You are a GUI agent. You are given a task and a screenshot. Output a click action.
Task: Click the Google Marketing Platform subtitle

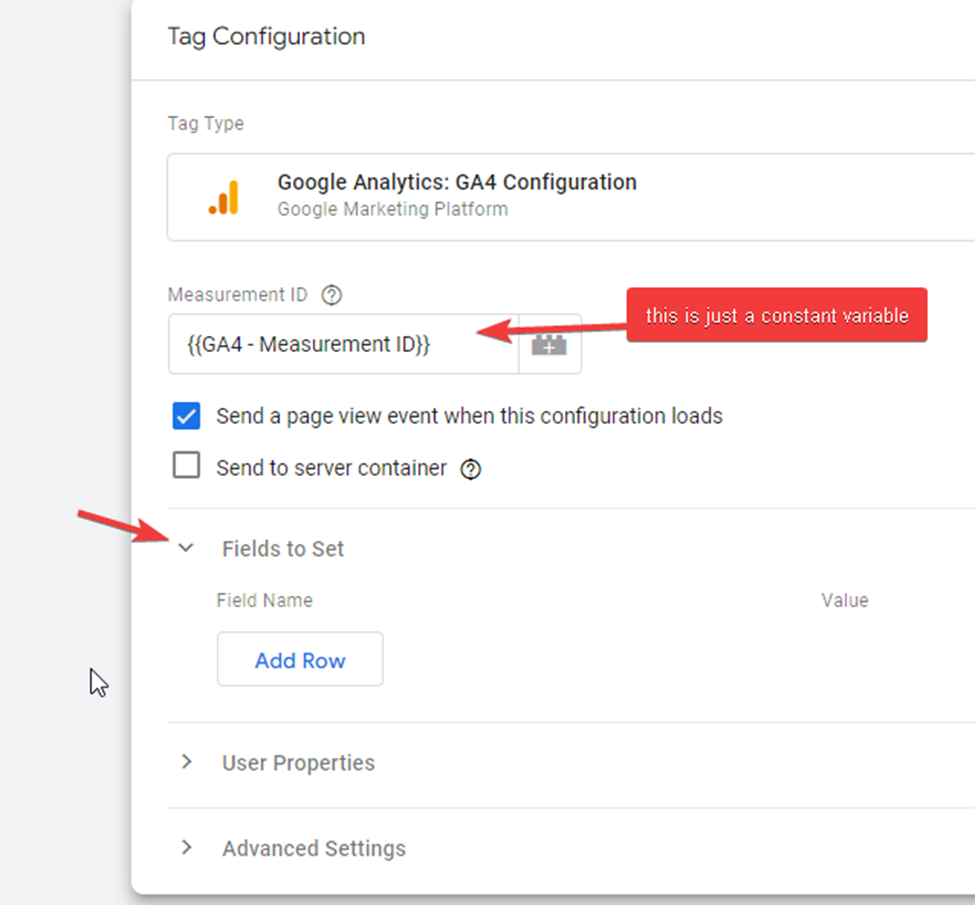392,210
